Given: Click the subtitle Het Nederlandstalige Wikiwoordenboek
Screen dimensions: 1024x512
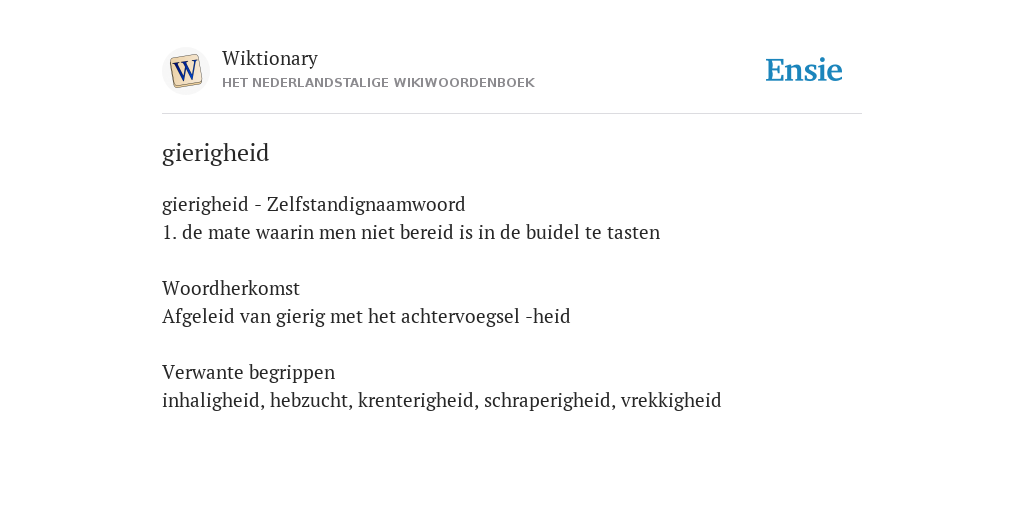Looking at the screenshot, I should pos(378,83).
